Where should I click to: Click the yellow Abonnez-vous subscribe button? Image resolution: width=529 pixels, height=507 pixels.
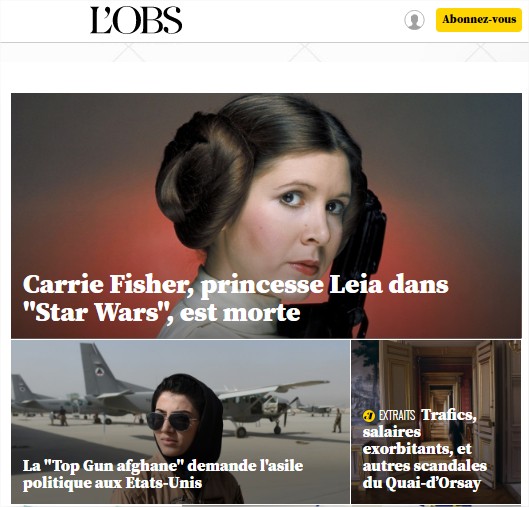coord(479,20)
